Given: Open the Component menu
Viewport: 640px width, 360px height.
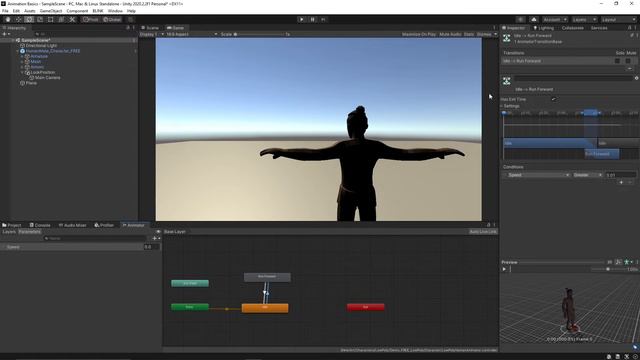Looking at the screenshot, I should [77, 11].
